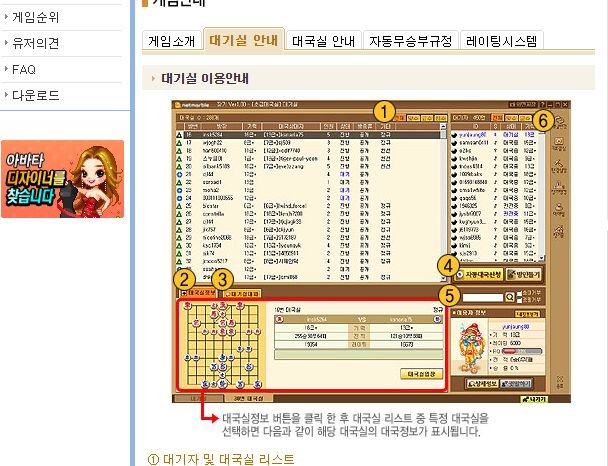Click the avatar designer banner ad

pyautogui.click(x=62, y=179)
